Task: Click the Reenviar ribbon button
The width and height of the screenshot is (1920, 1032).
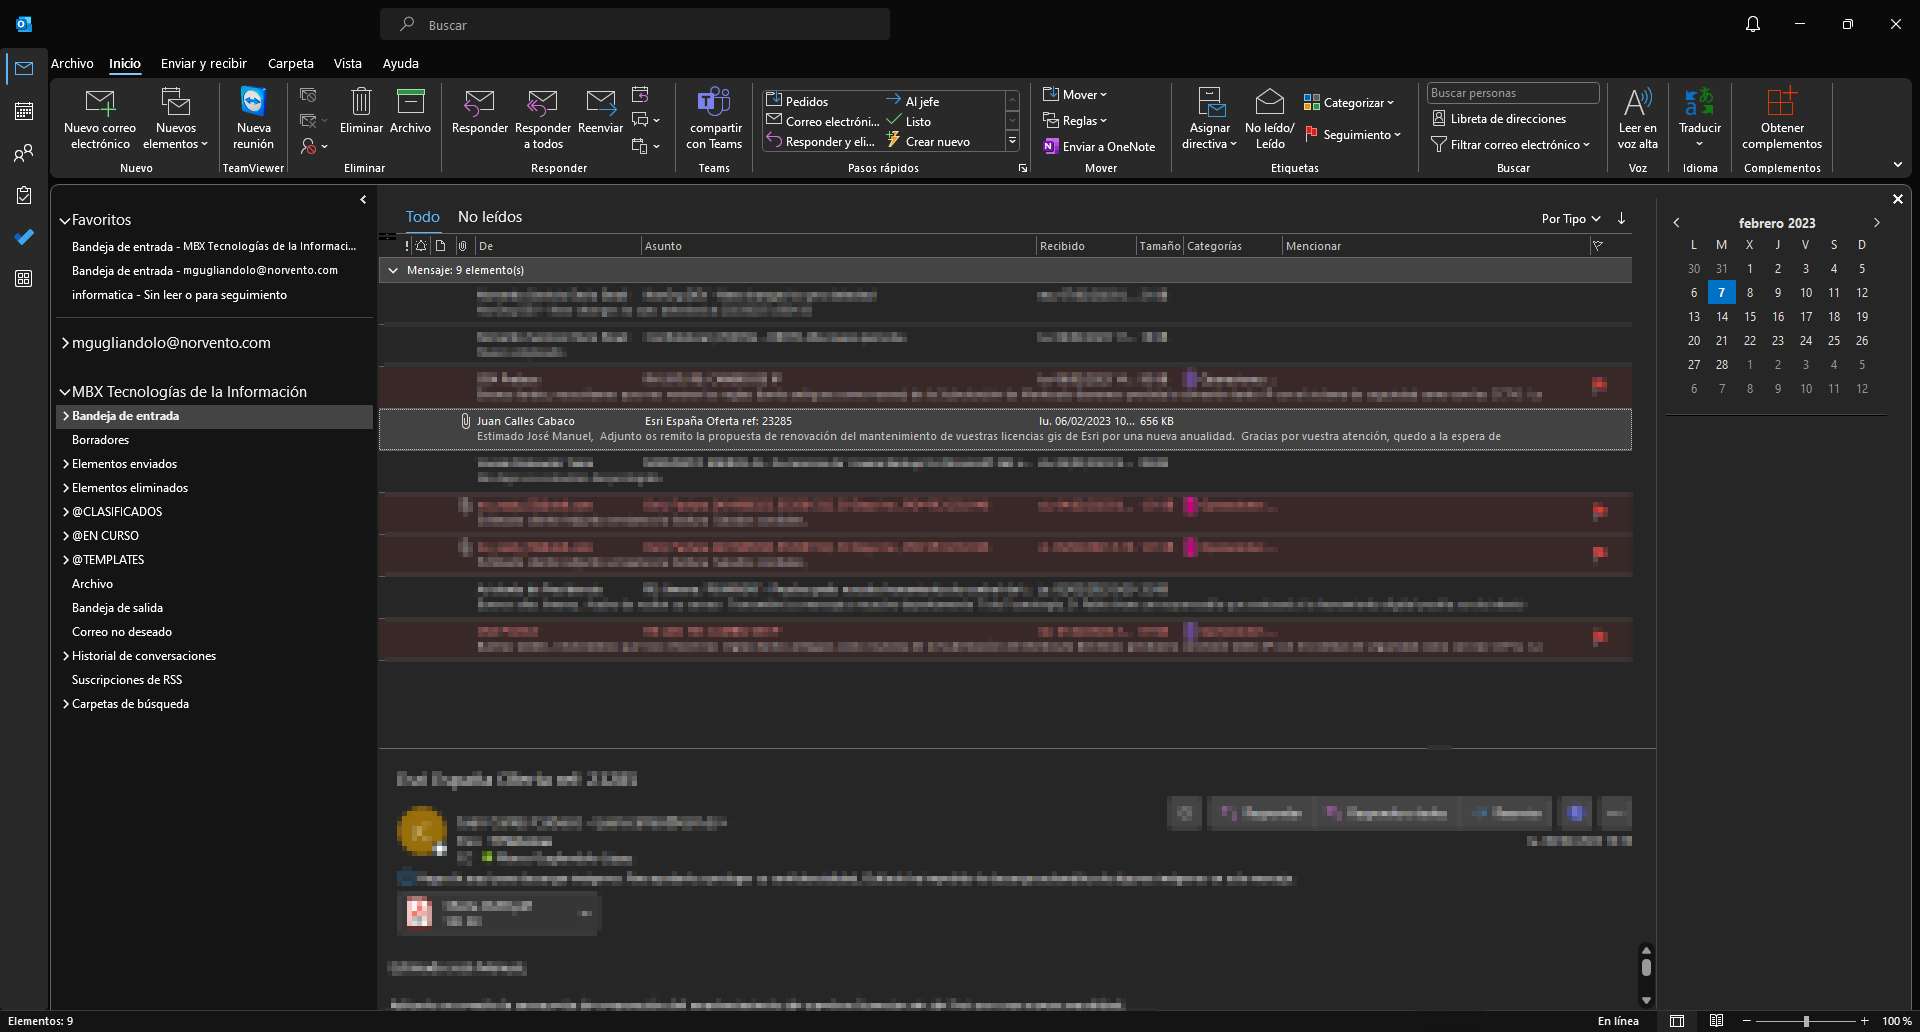Action: (601, 111)
